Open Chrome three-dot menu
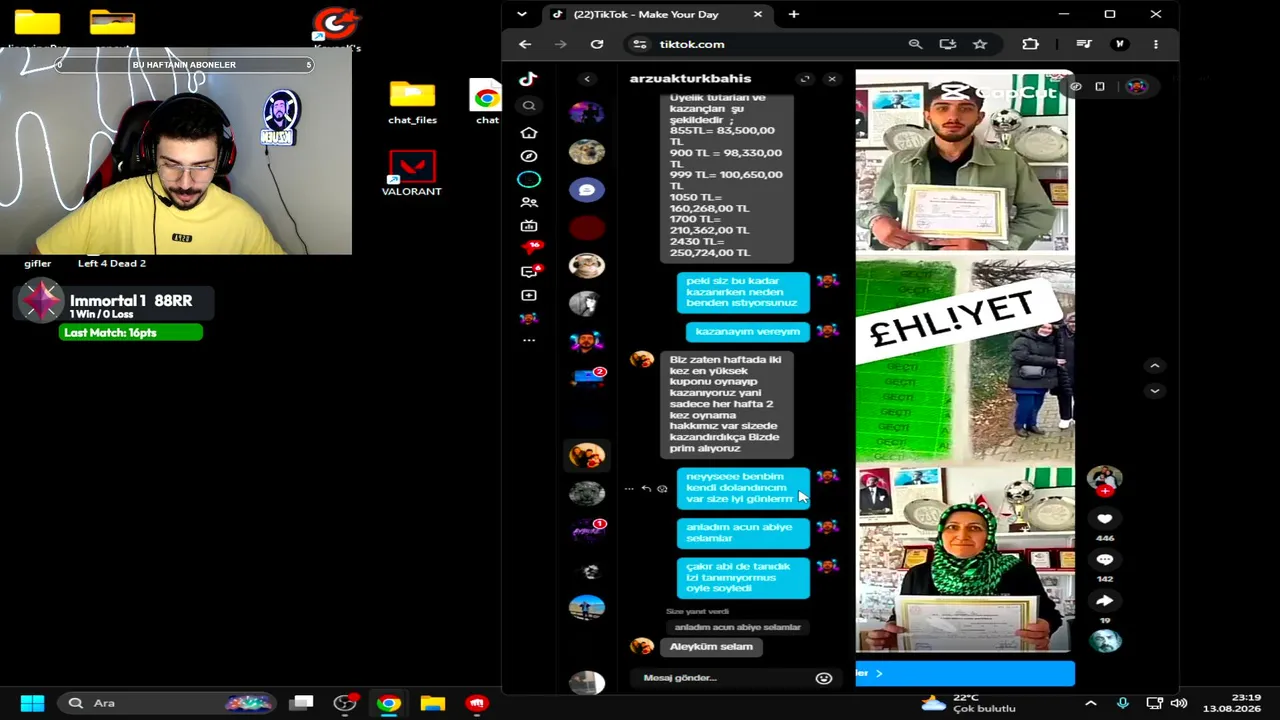Image resolution: width=1280 pixels, height=720 pixels. pyautogui.click(x=1156, y=44)
